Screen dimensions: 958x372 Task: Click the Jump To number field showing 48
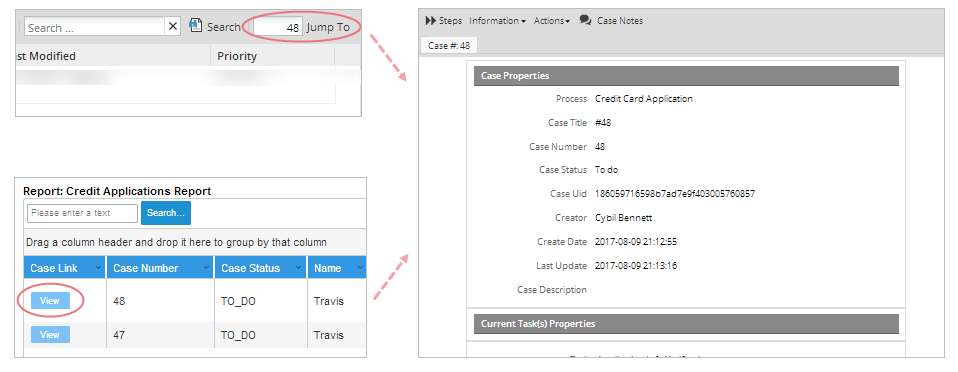point(279,27)
